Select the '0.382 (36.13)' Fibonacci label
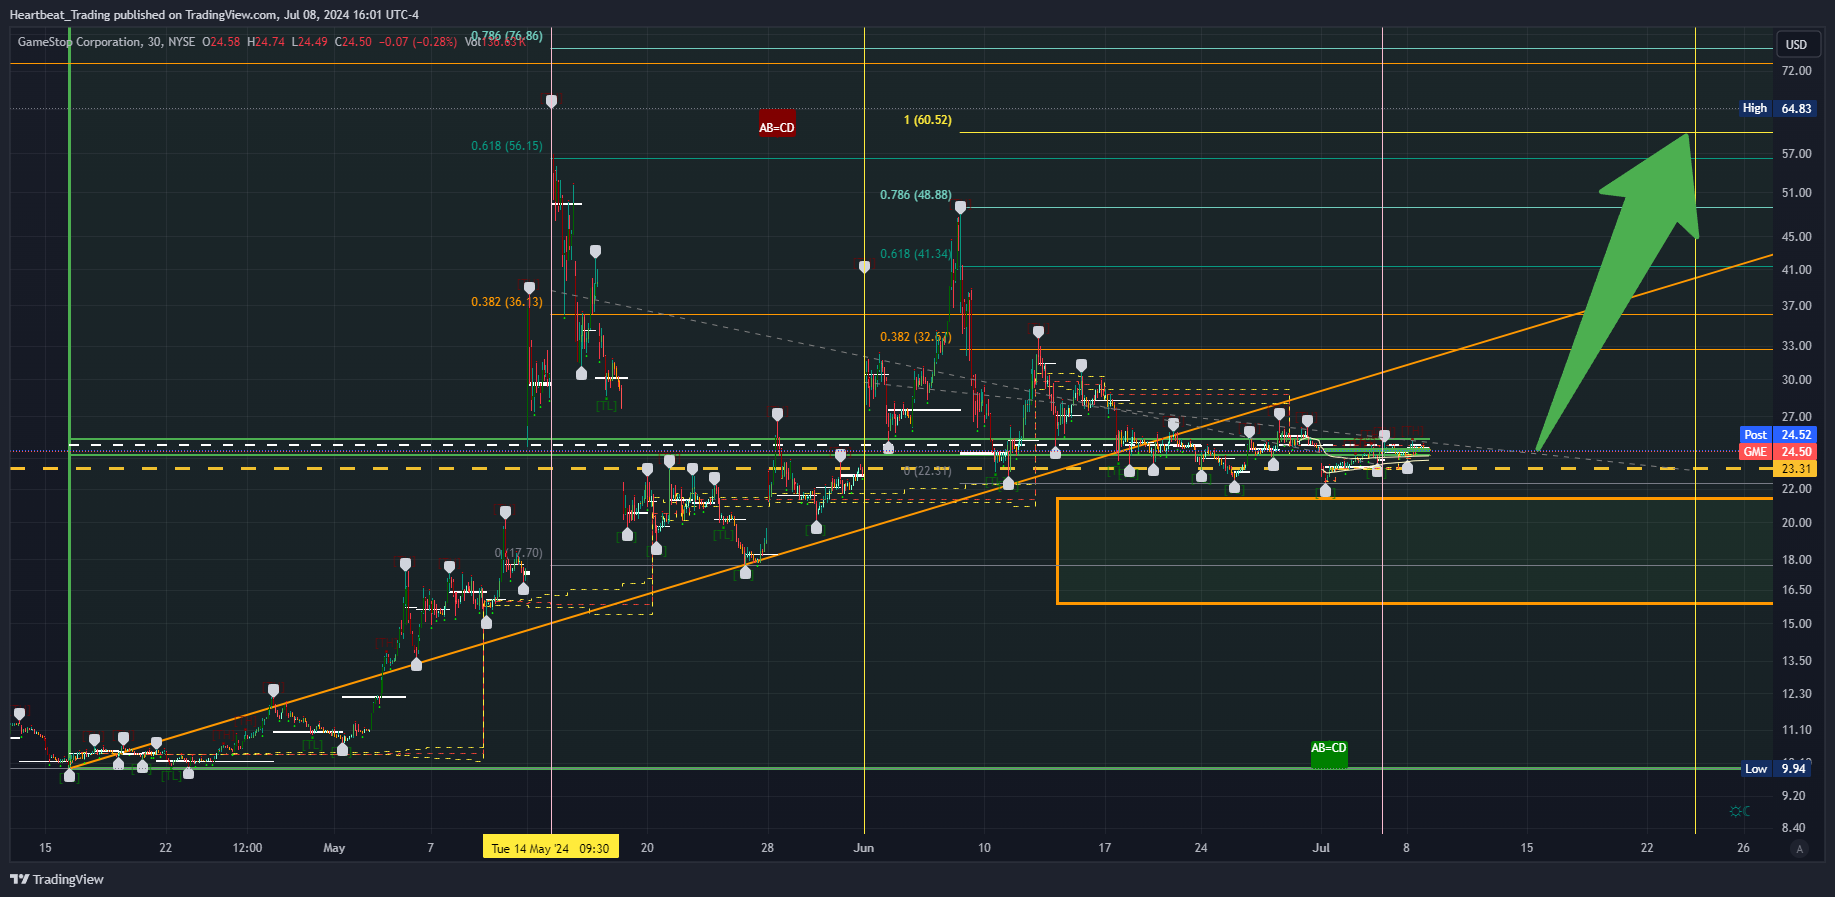The image size is (1835, 897). point(507,302)
